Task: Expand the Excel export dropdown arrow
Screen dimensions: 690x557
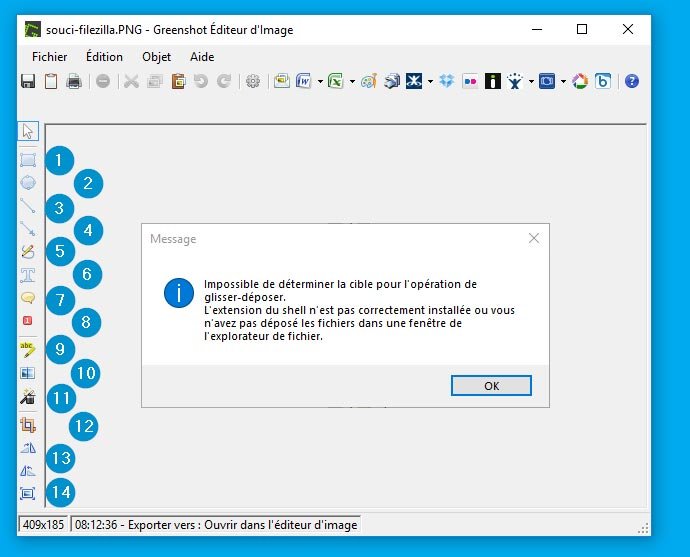Action: [x=352, y=81]
